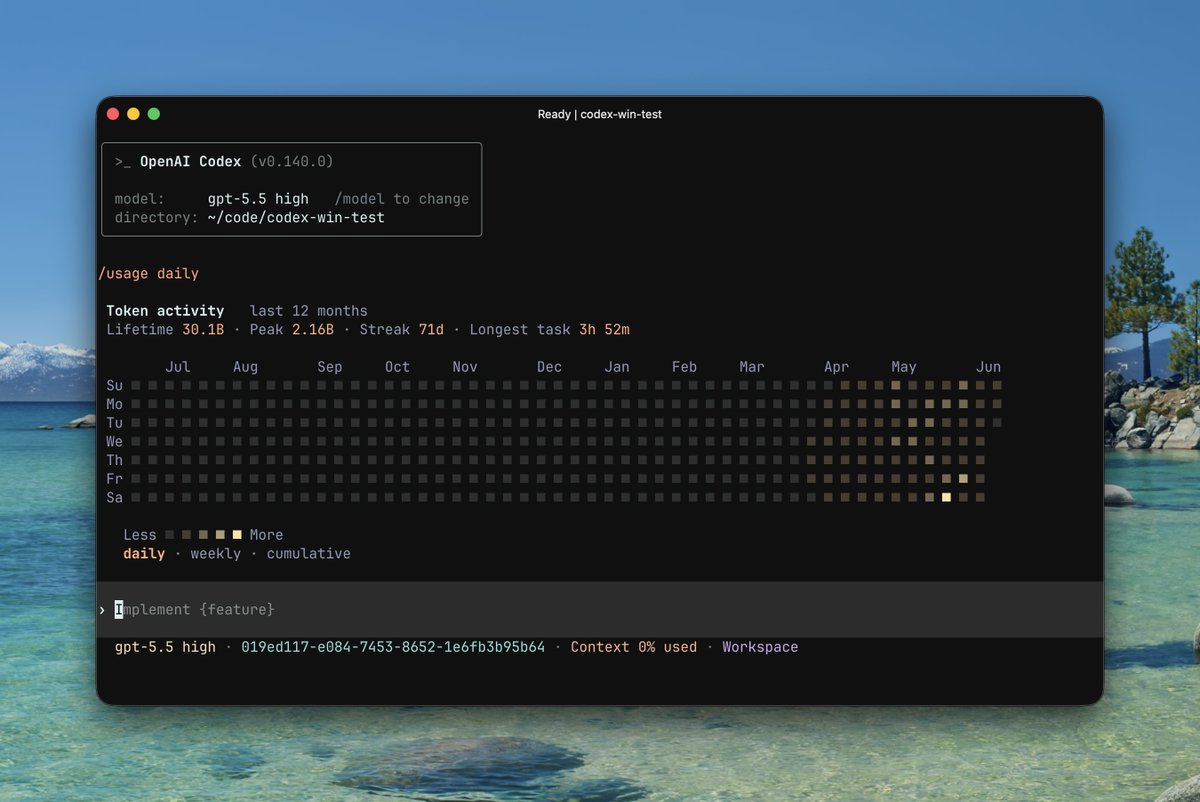Click the window title Ready | codex-win-test

click(600, 114)
